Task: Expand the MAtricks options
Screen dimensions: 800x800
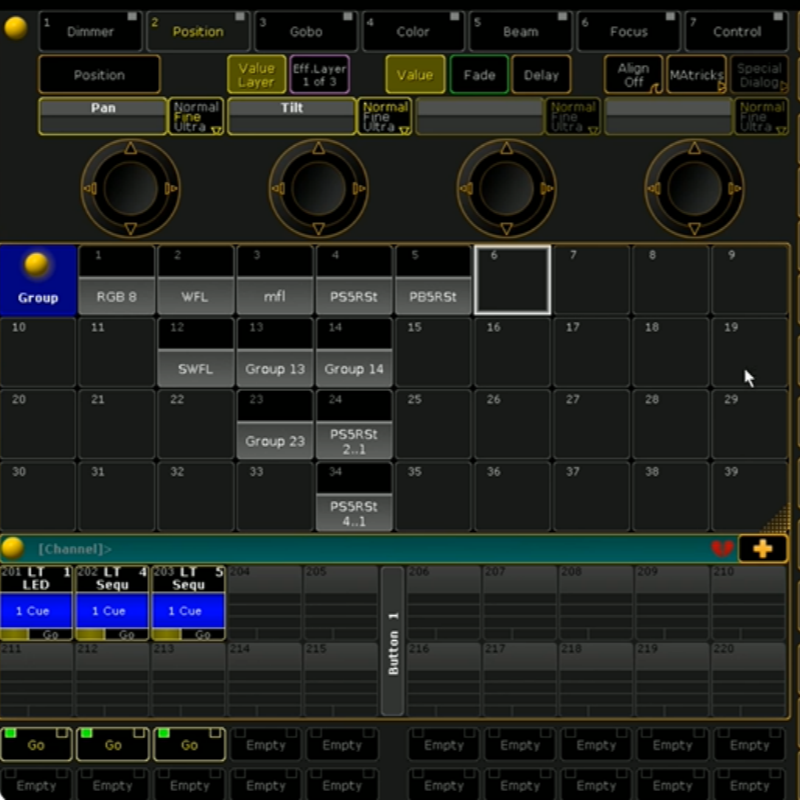Action: tap(696, 75)
